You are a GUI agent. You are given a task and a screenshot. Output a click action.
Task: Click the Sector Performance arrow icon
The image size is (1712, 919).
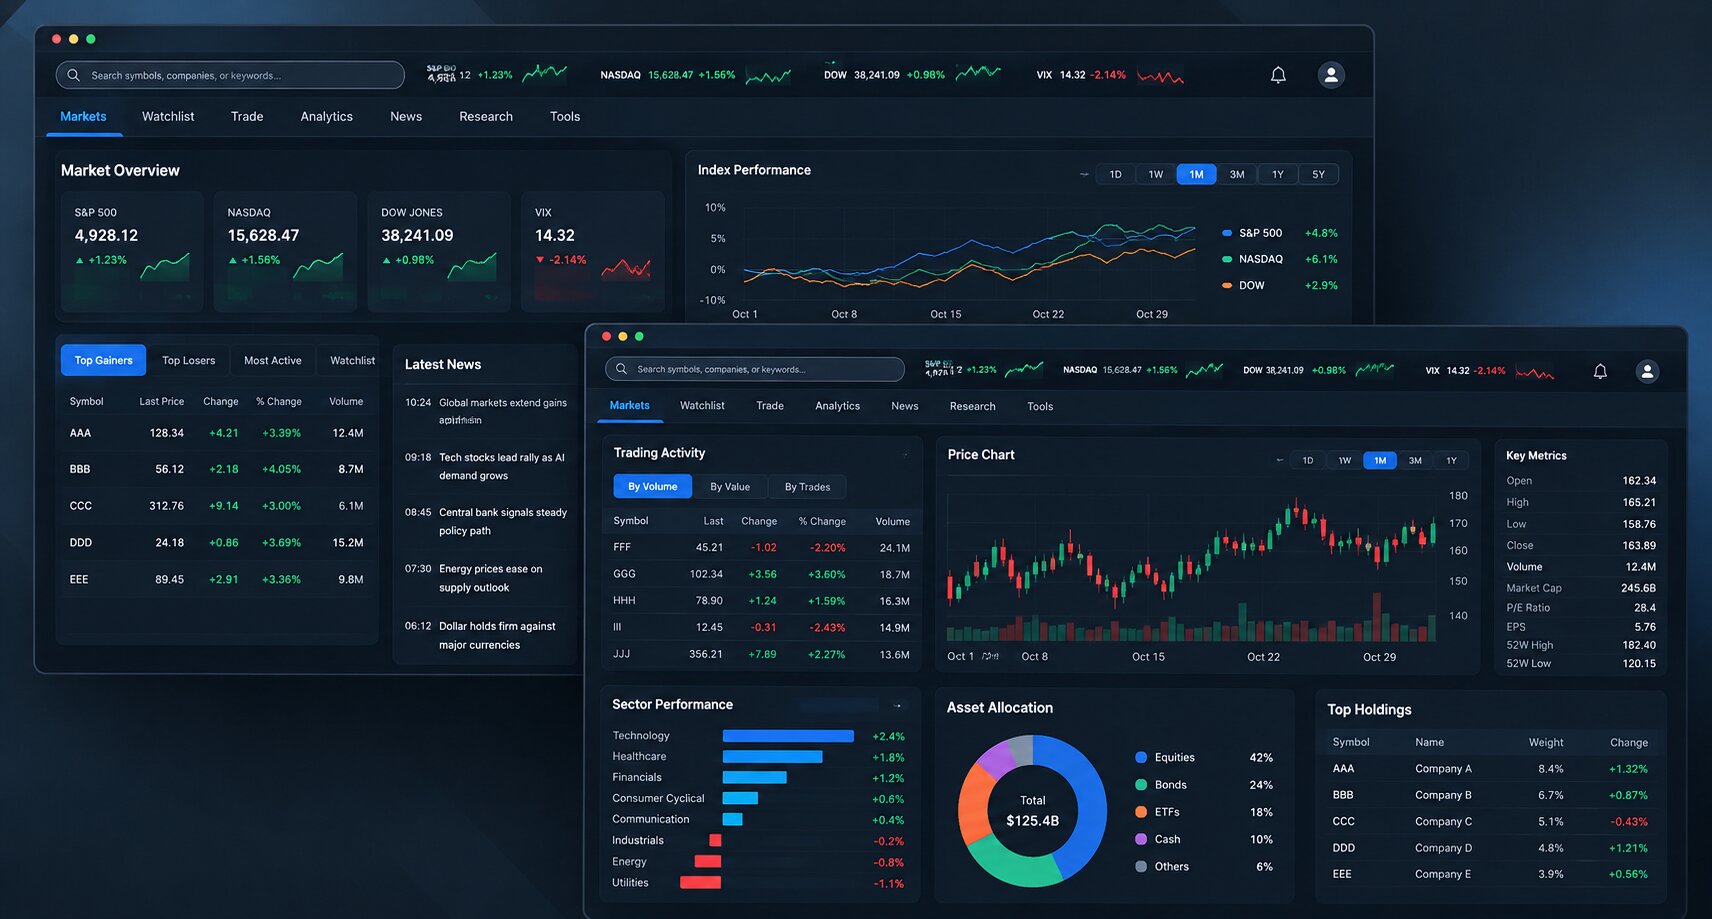point(897,705)
